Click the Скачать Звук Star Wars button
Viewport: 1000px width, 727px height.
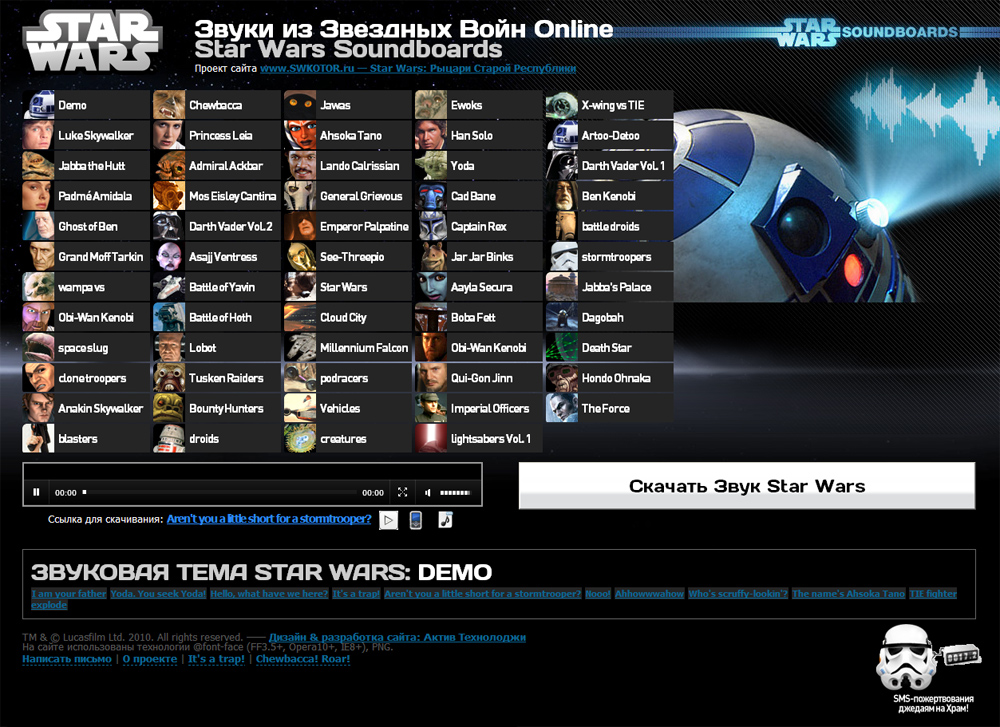(747, 486)
